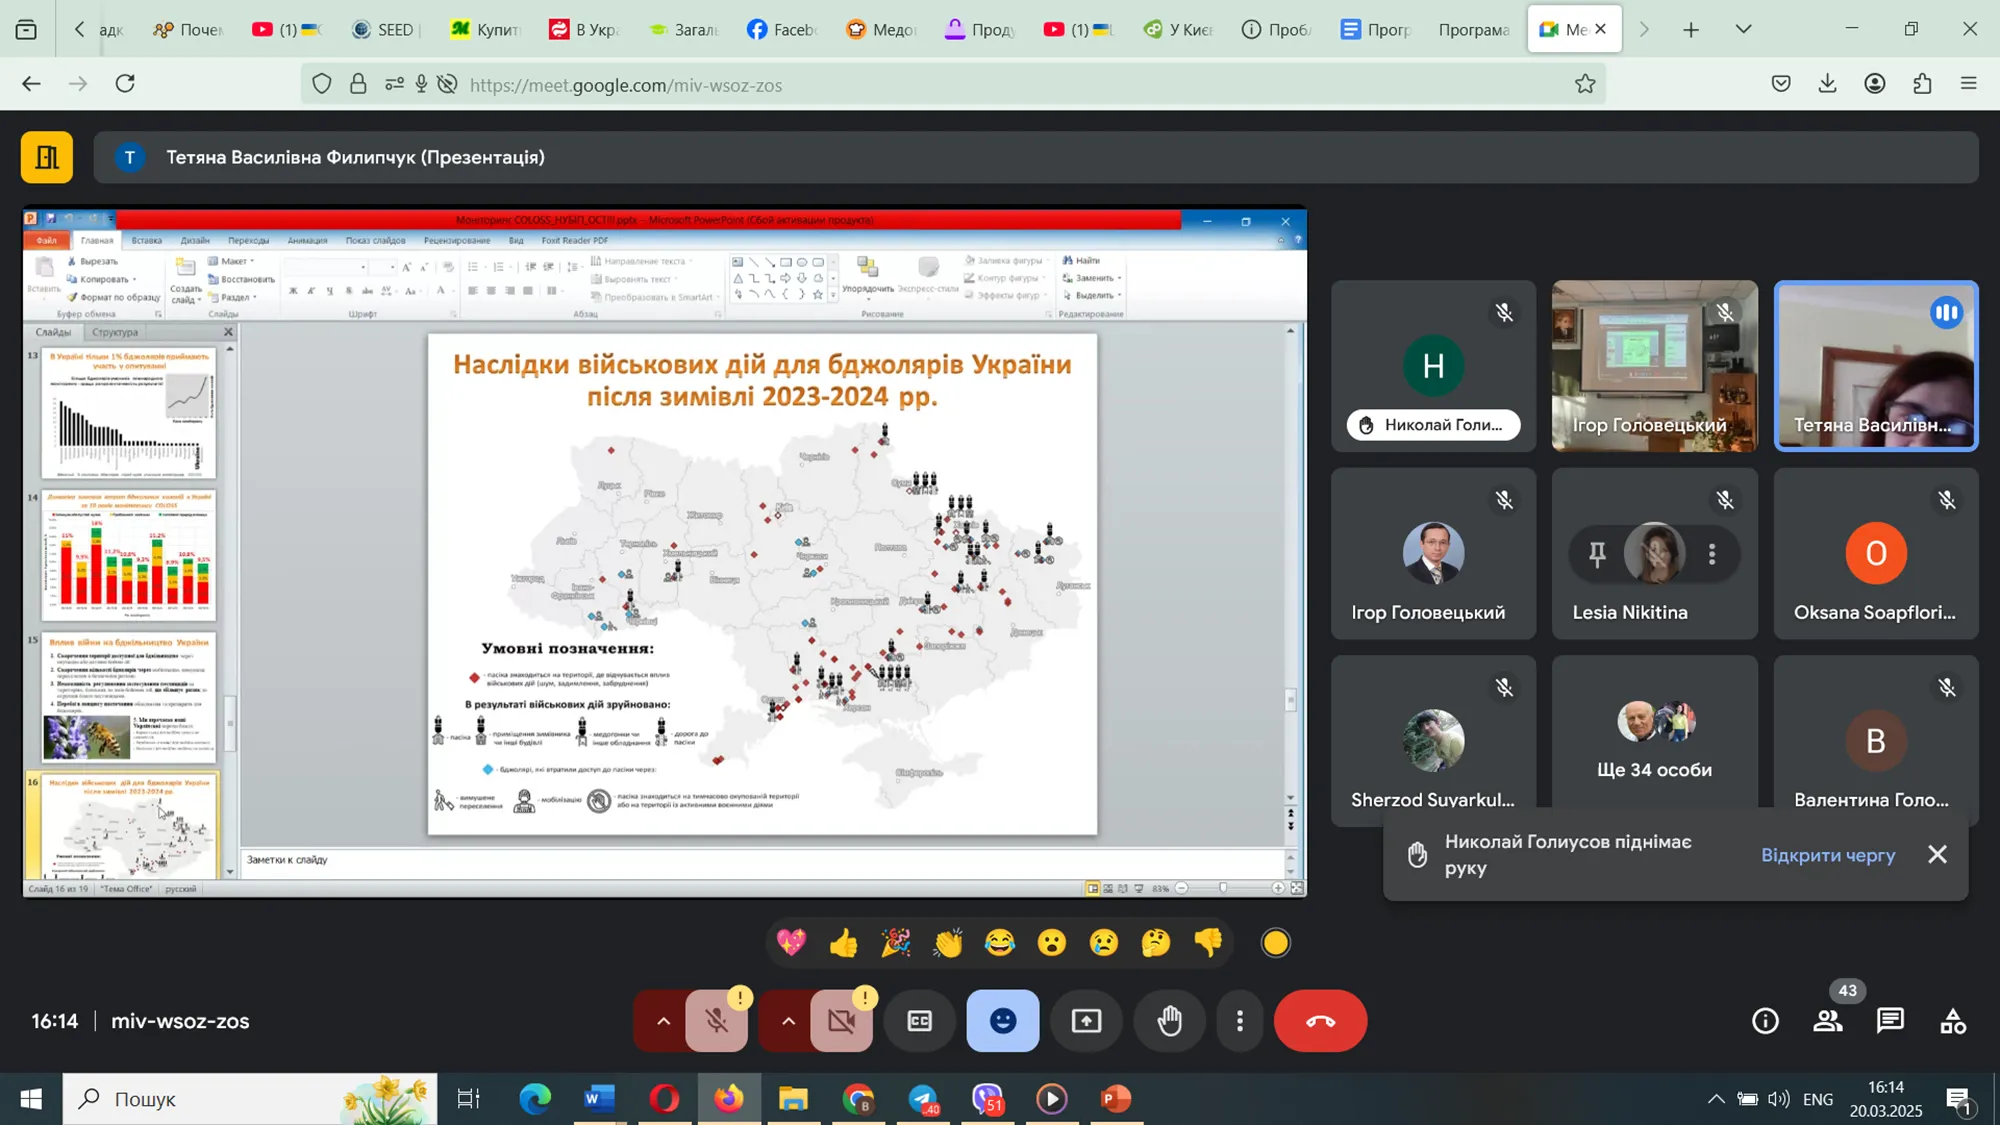Send the thumbs up reaction
The height and width of the screenshot is (1125, 2000).
tap(843, 943)
